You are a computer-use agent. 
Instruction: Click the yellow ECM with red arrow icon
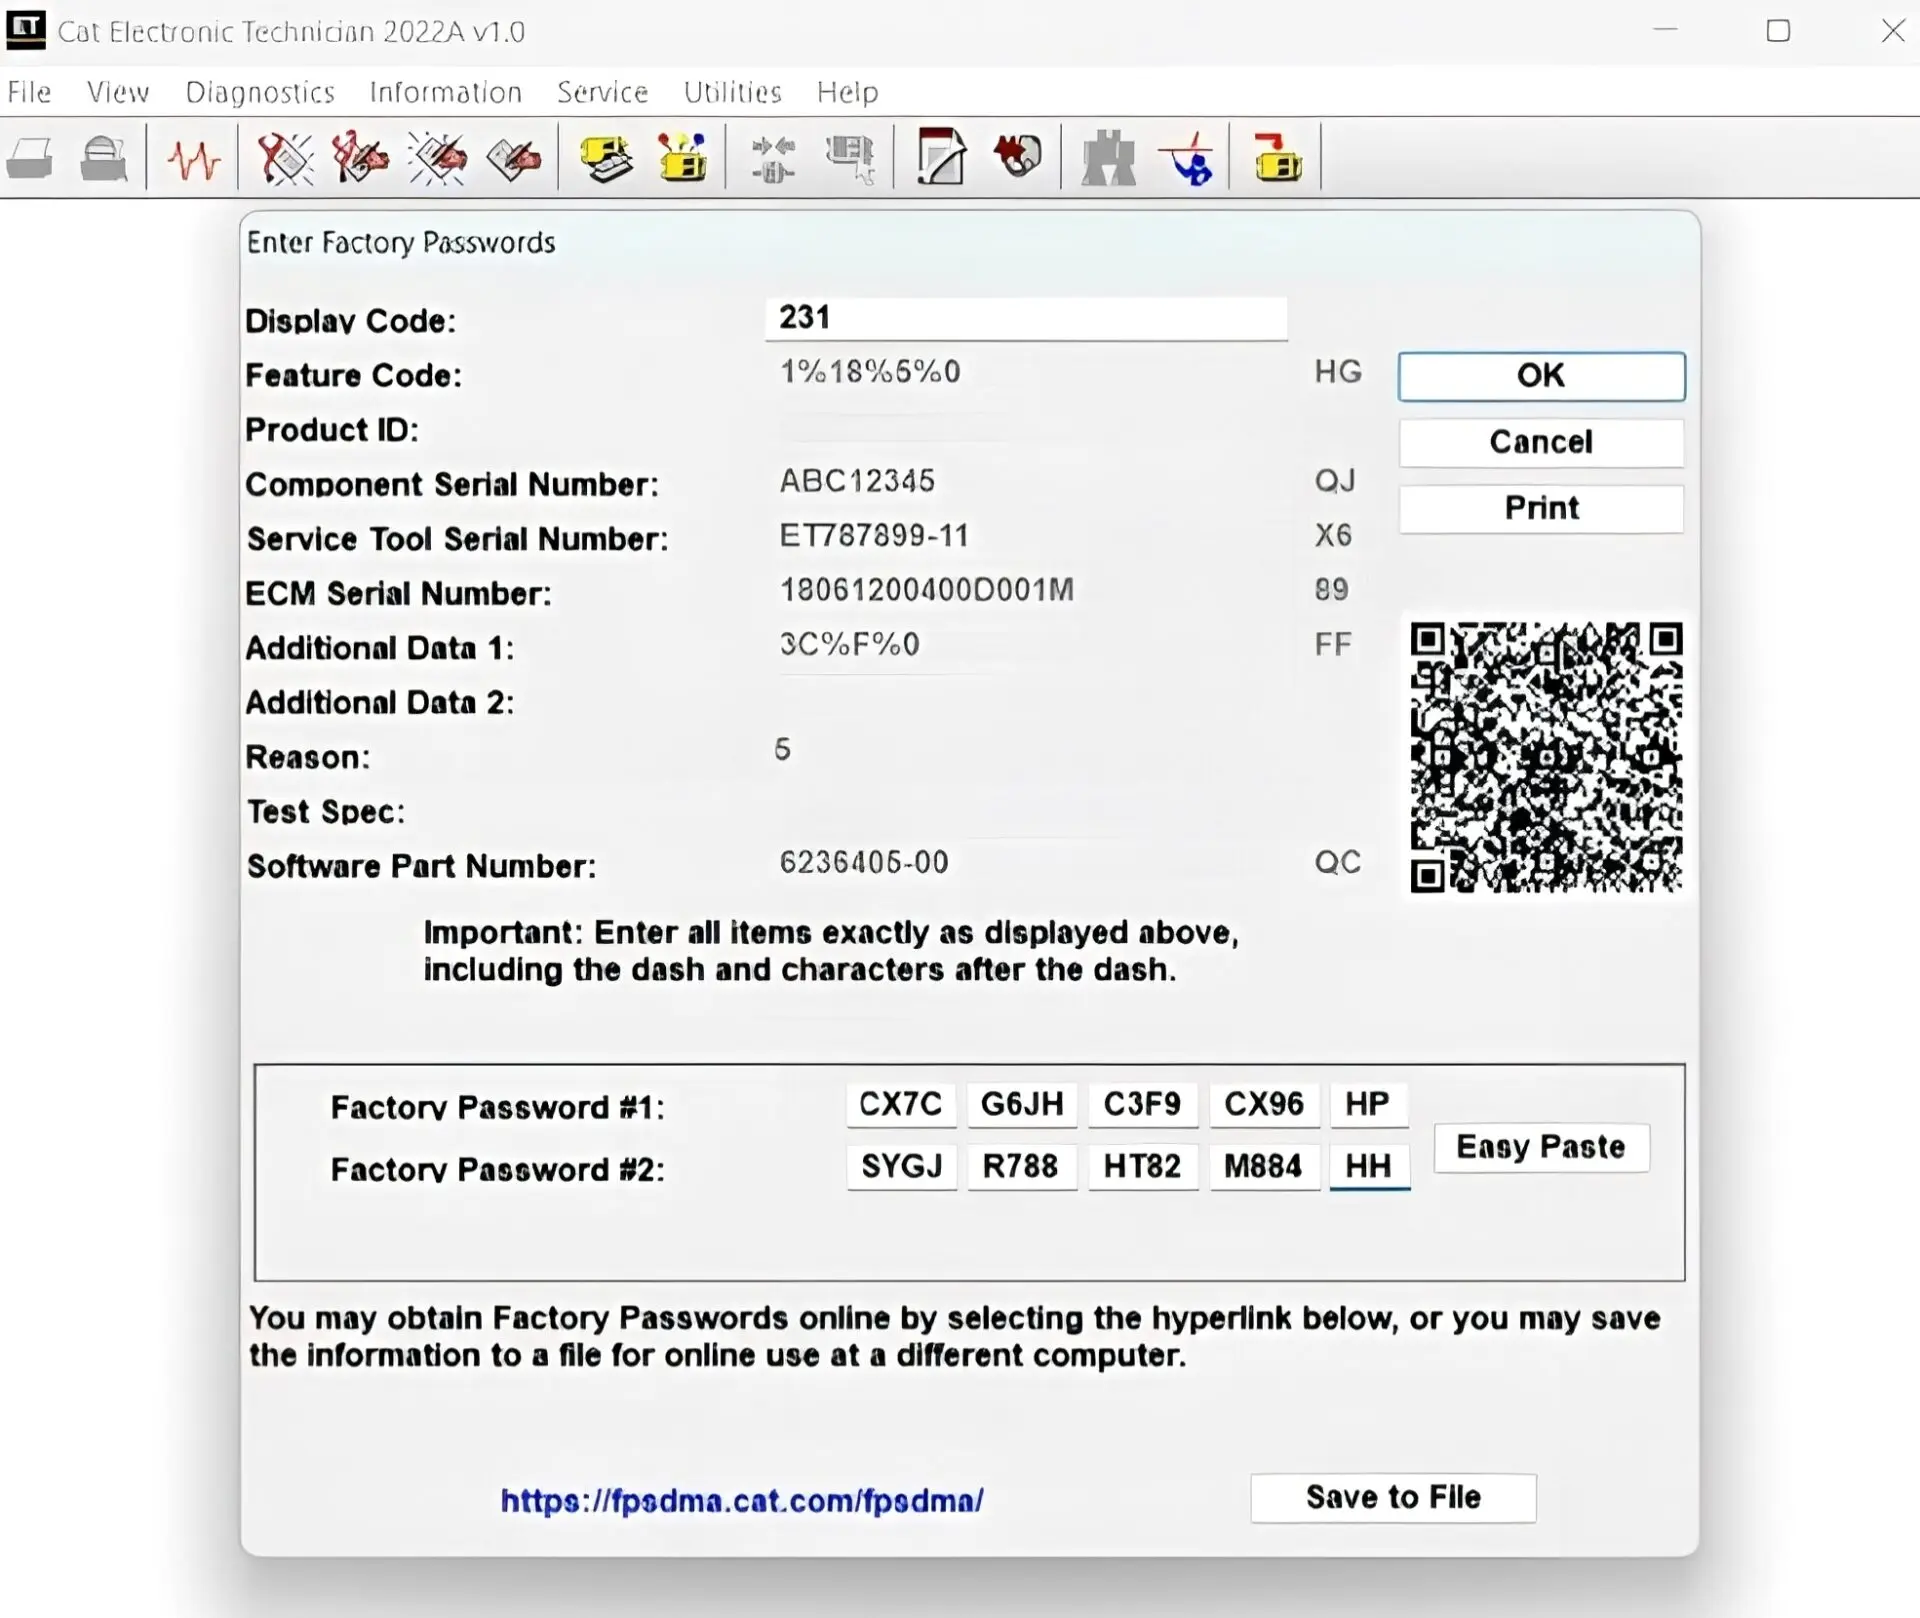(1277, 158)
